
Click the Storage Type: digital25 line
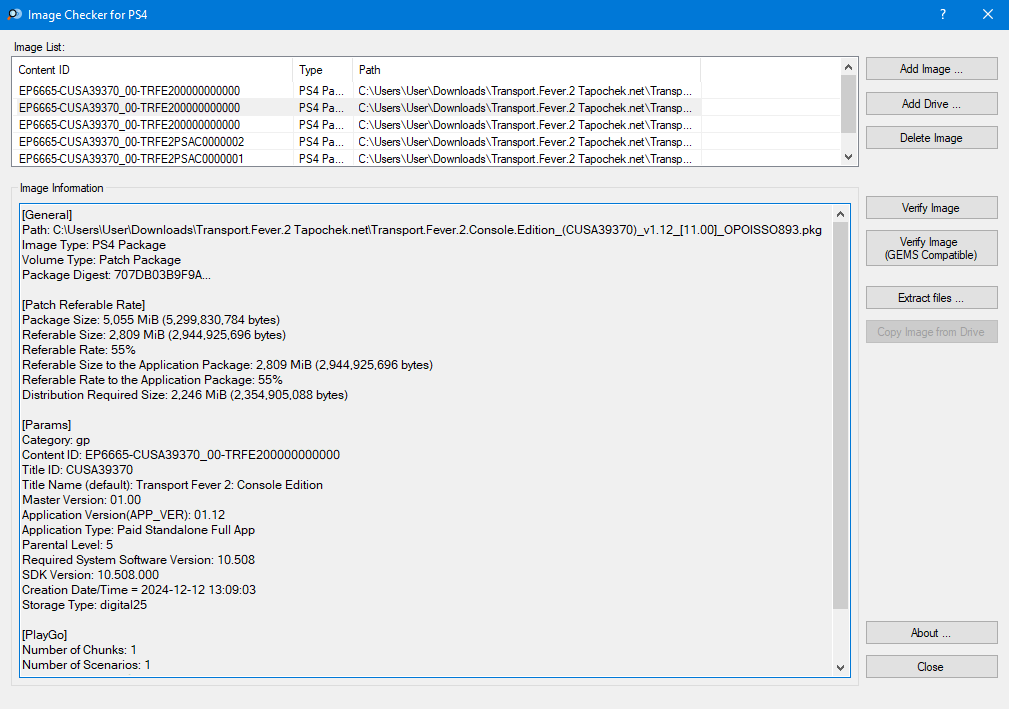(84, 605)
